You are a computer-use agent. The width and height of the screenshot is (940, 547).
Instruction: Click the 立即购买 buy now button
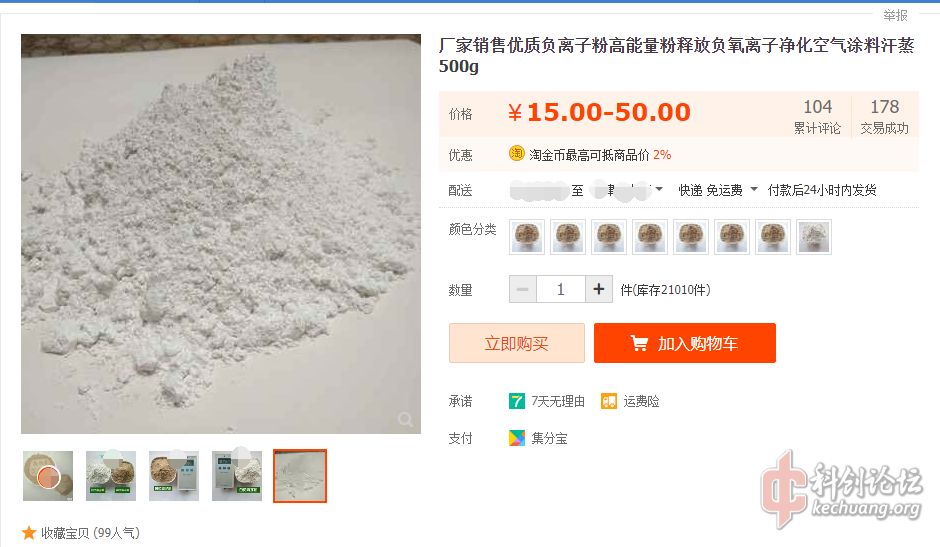pyautogui.click(x=517, y=343)
